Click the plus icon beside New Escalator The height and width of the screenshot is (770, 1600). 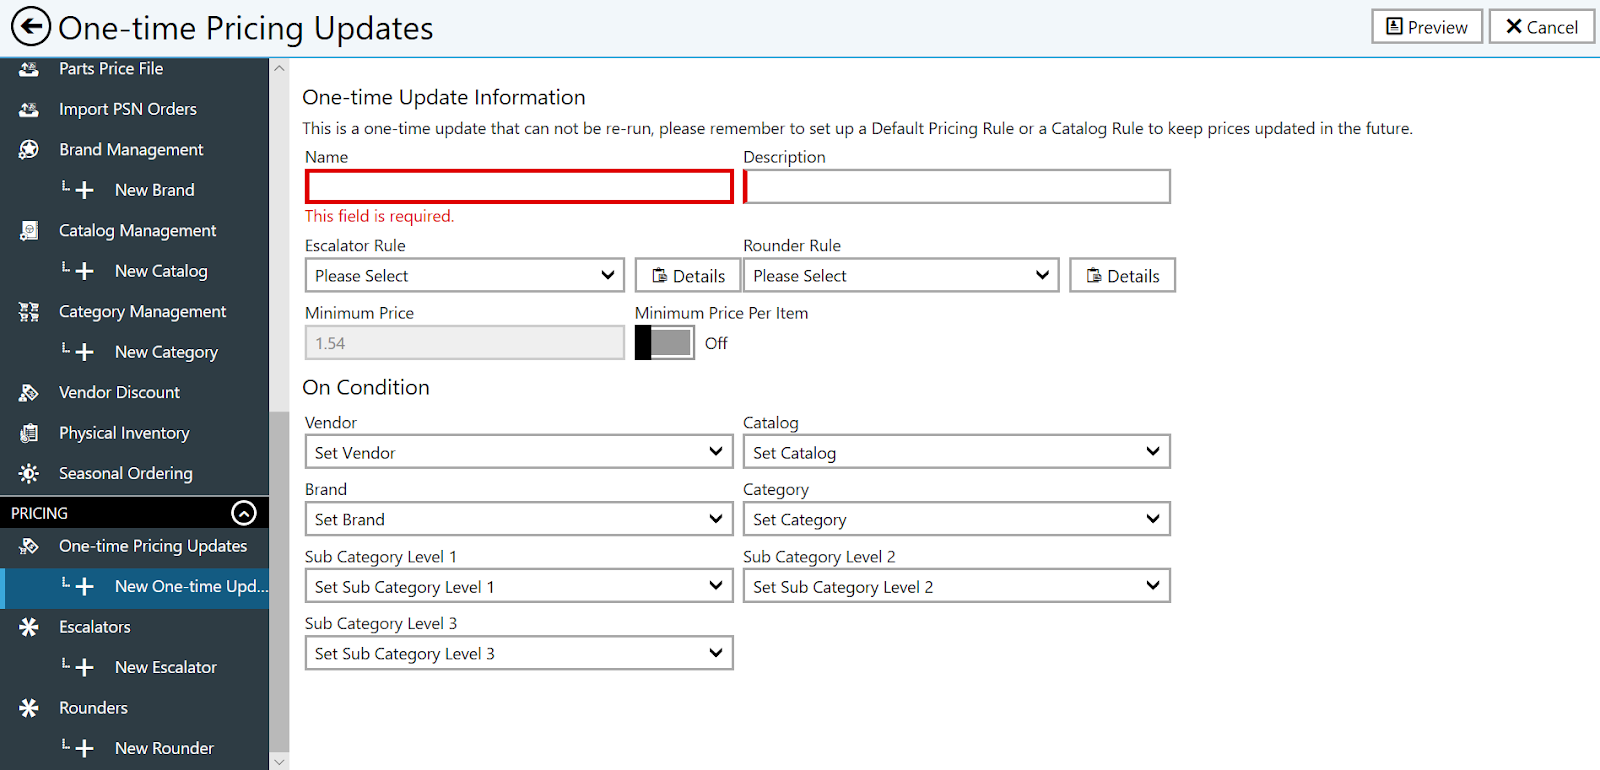tap(85, 667)
